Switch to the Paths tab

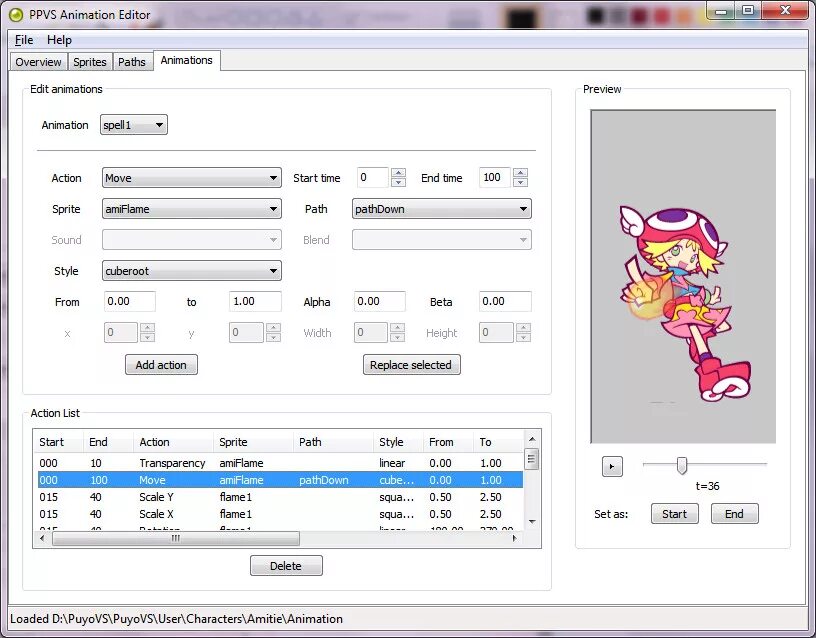click(x=132, y=62)
